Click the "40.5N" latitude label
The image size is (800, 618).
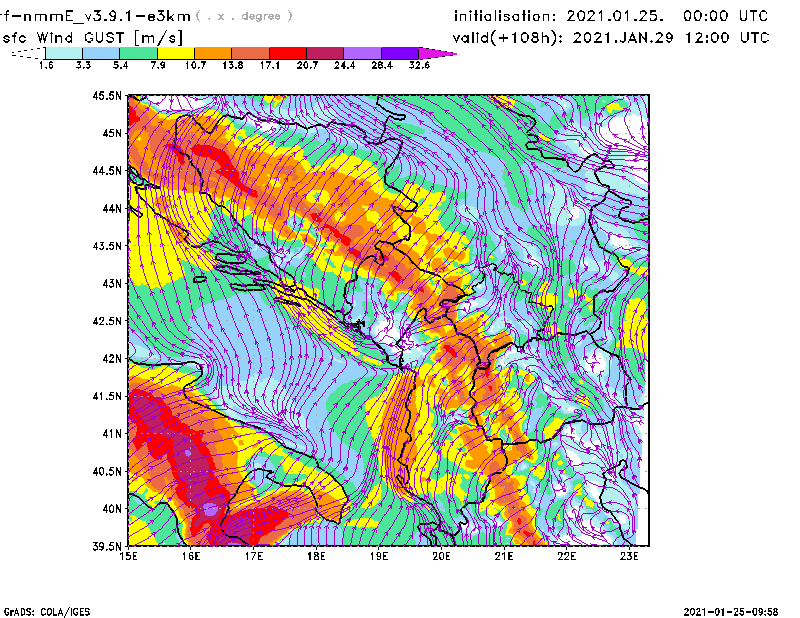pos(107,471)
